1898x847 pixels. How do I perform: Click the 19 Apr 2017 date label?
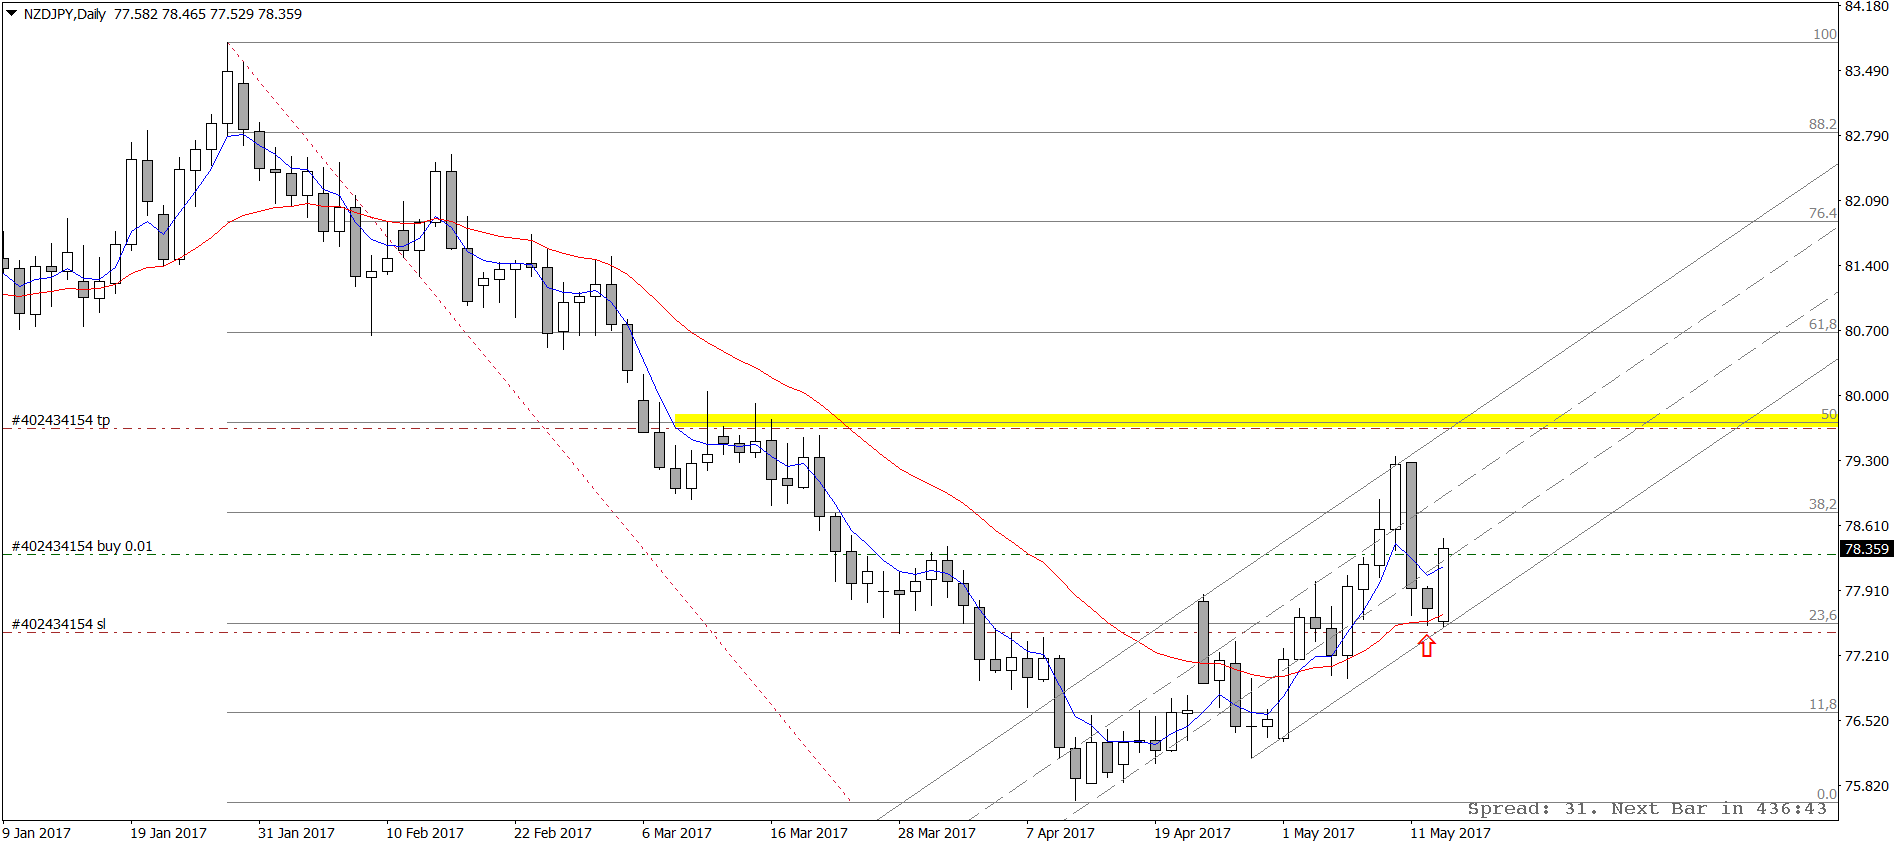coord(1192,833)
